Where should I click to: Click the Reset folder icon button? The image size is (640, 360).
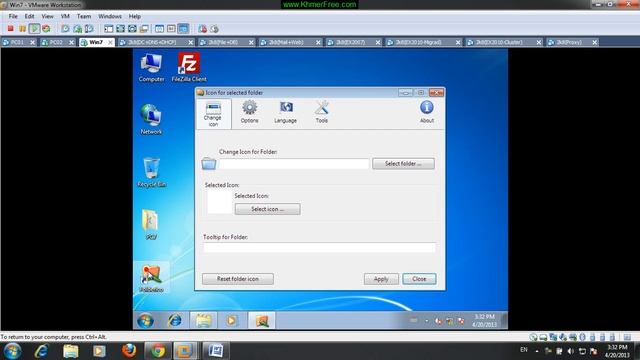[238, 279]
